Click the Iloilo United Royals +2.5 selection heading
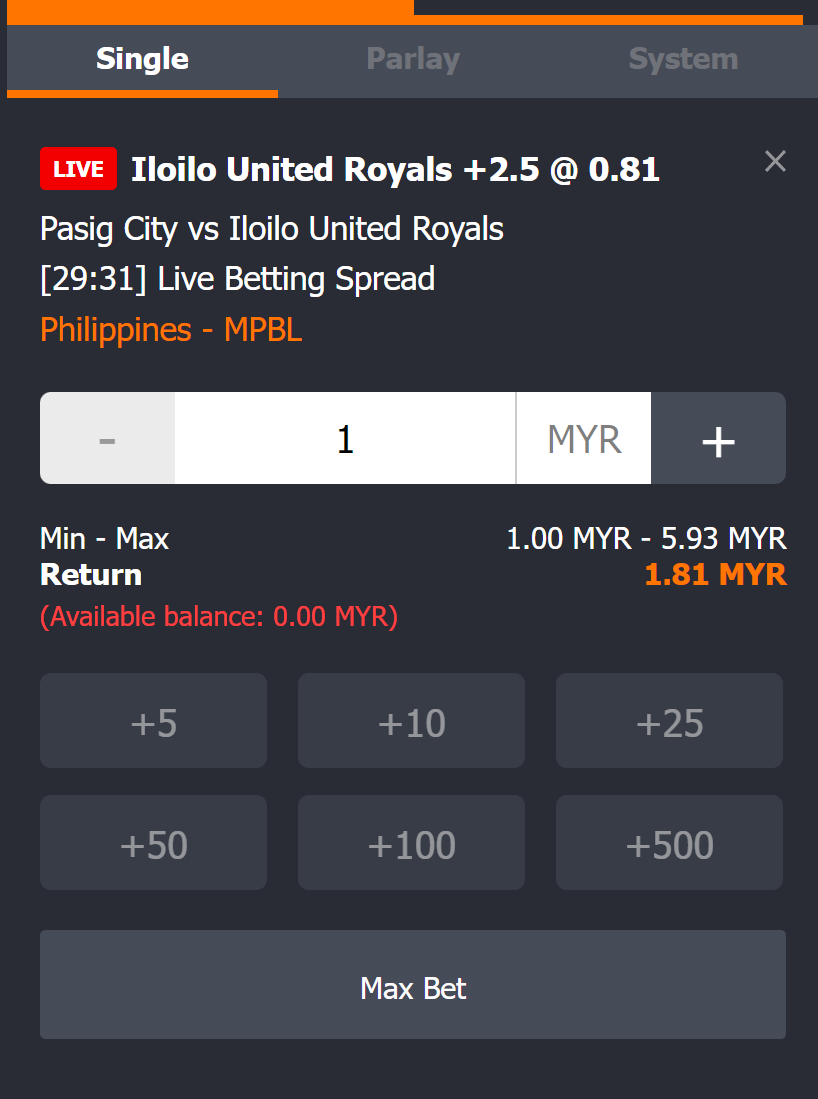Screen dimensions: 818x1099 pos(395,169)
